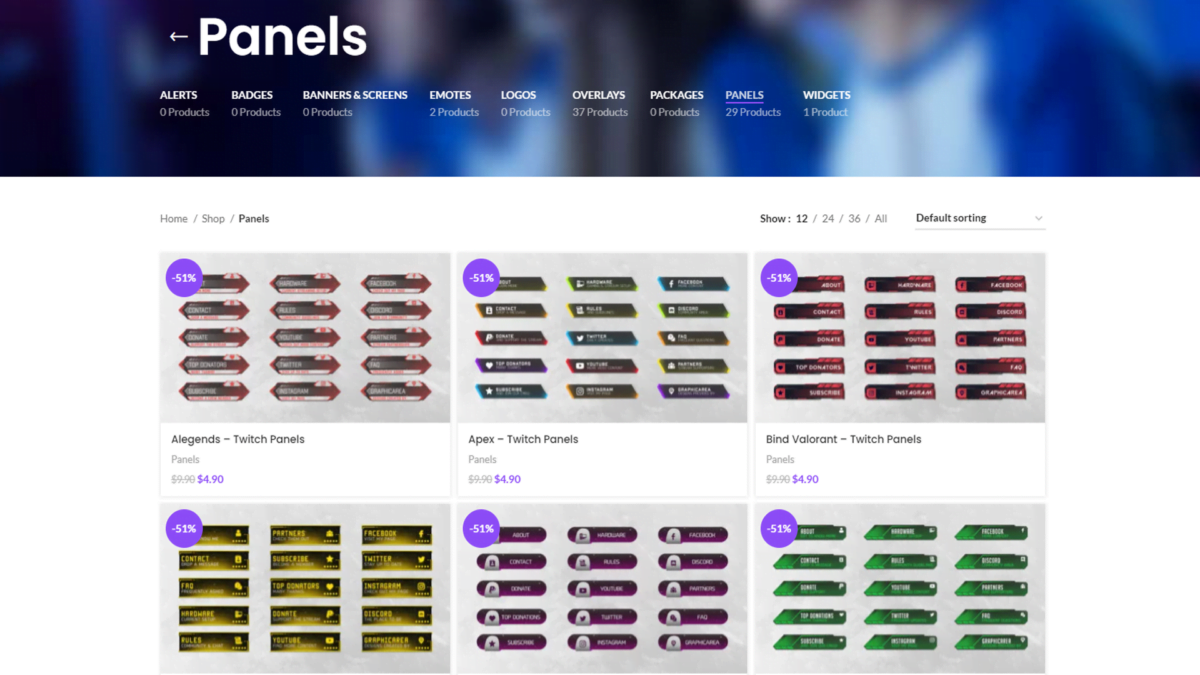This screenshot has height=675, width=1200.
Task: Show 24 products per page
Action: (x=828, y=218)
